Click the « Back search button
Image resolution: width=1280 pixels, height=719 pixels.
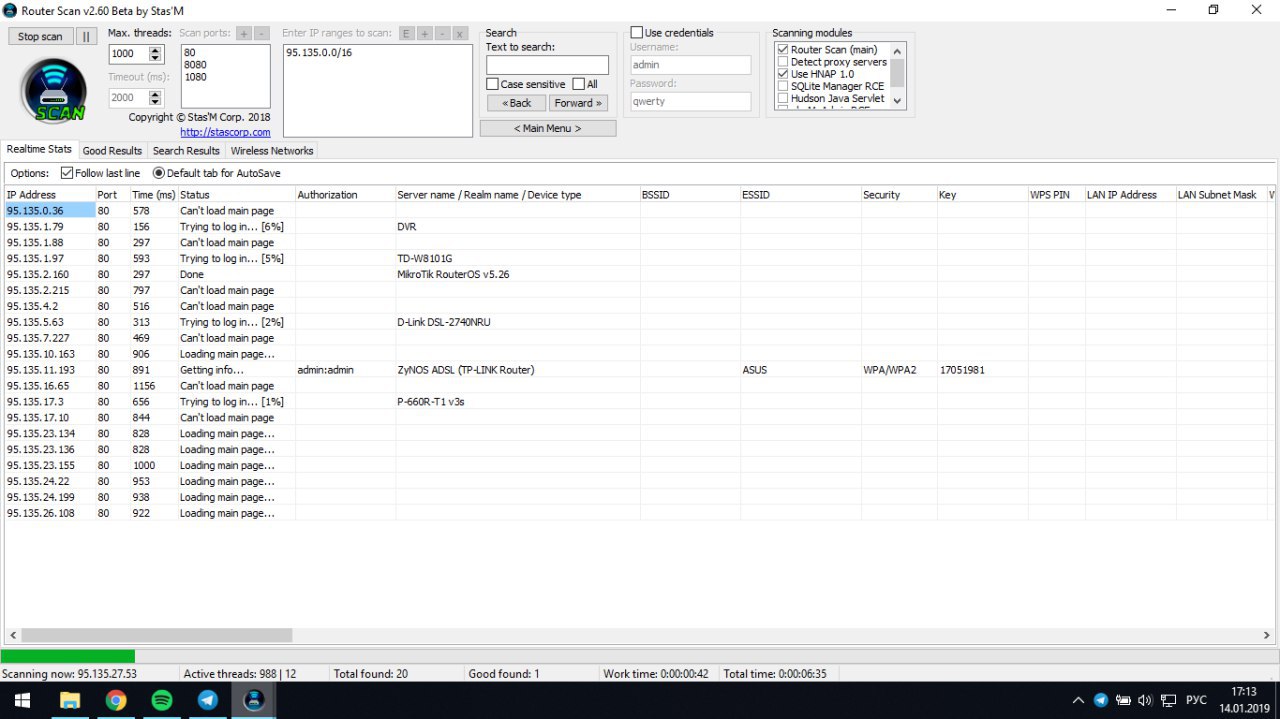[x=516, y=103]
